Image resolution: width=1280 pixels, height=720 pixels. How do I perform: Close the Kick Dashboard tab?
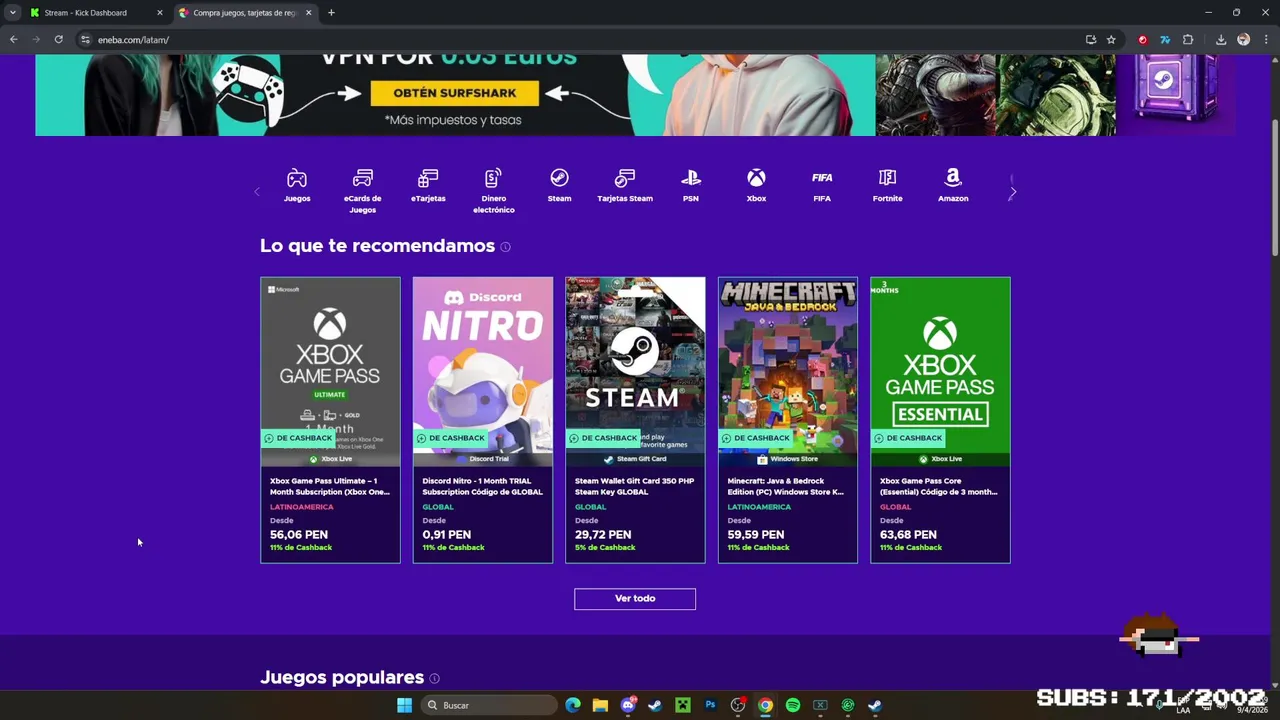click(x=159, y=13)
